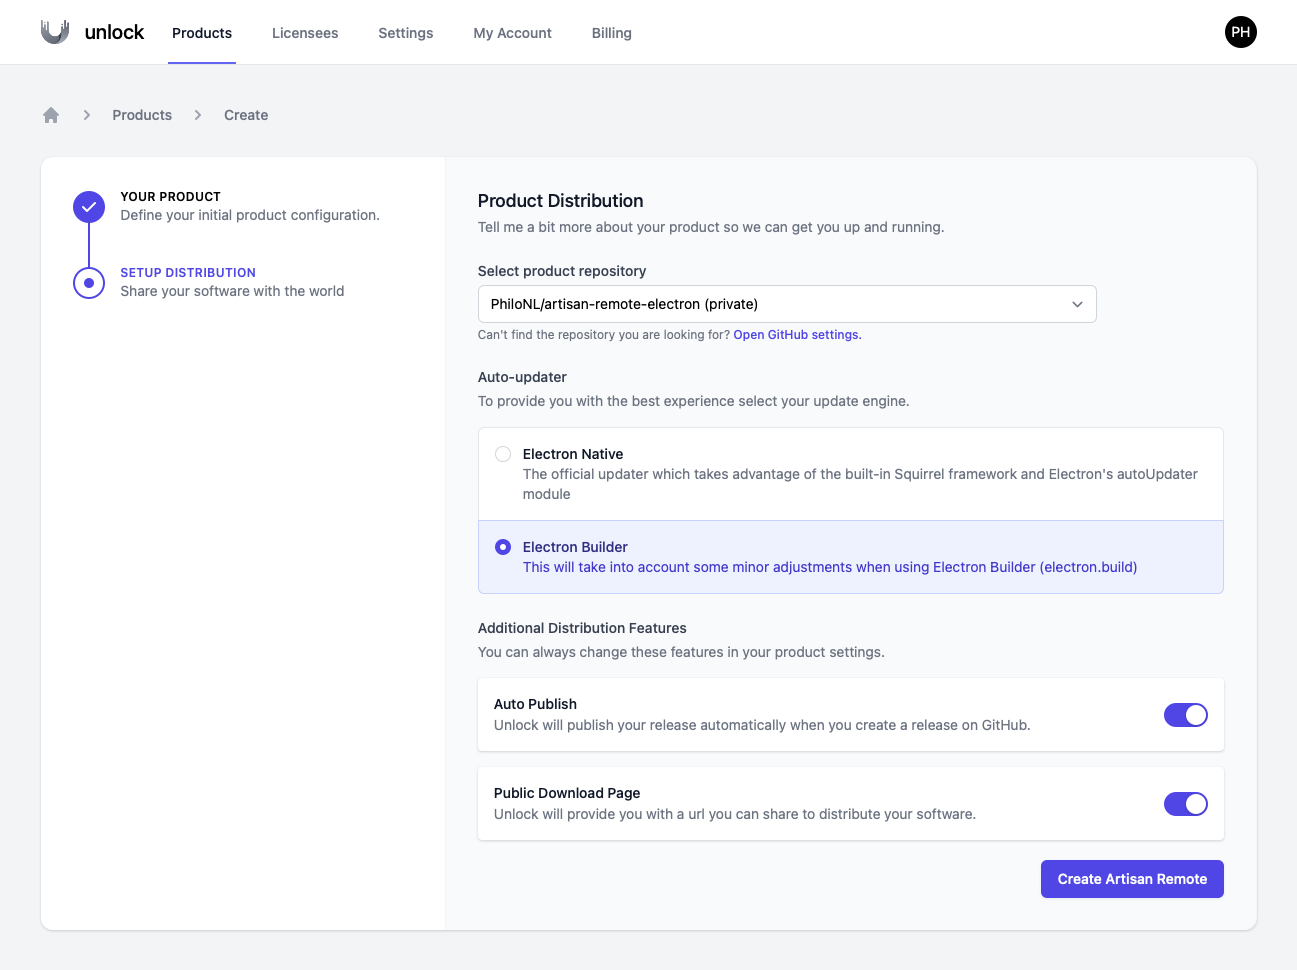Click the Select product repository label
The height and width of the screenshot is (970, 1297).
562,271
